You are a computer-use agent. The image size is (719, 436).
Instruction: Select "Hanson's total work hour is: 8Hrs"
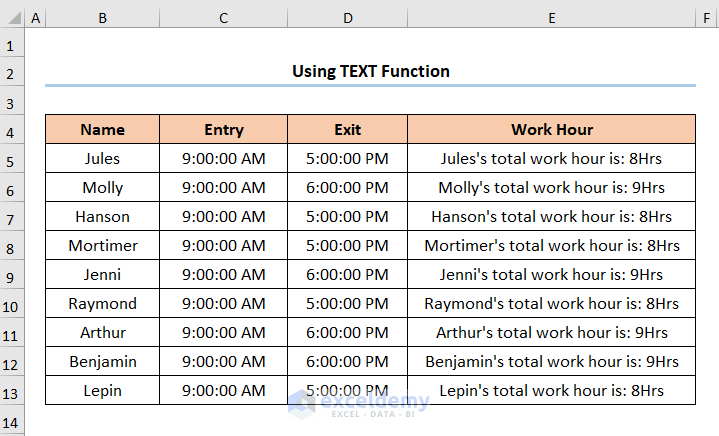[x=552, y=216]
